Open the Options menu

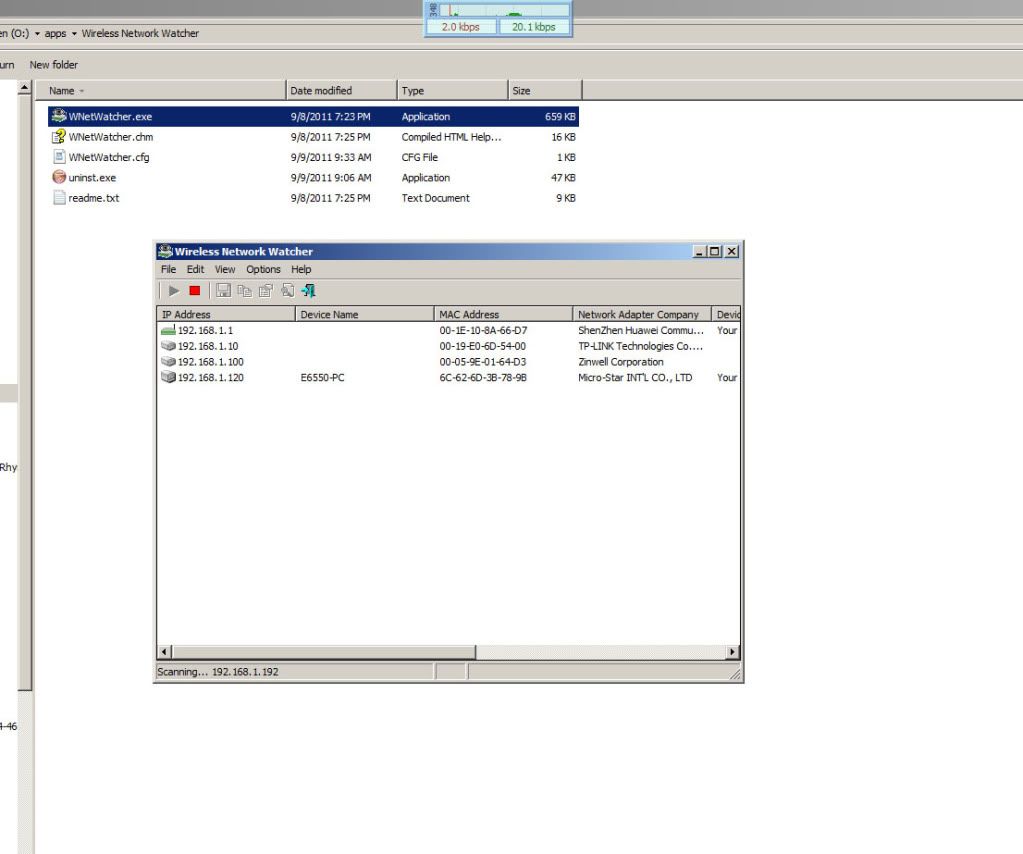(263, 270)
